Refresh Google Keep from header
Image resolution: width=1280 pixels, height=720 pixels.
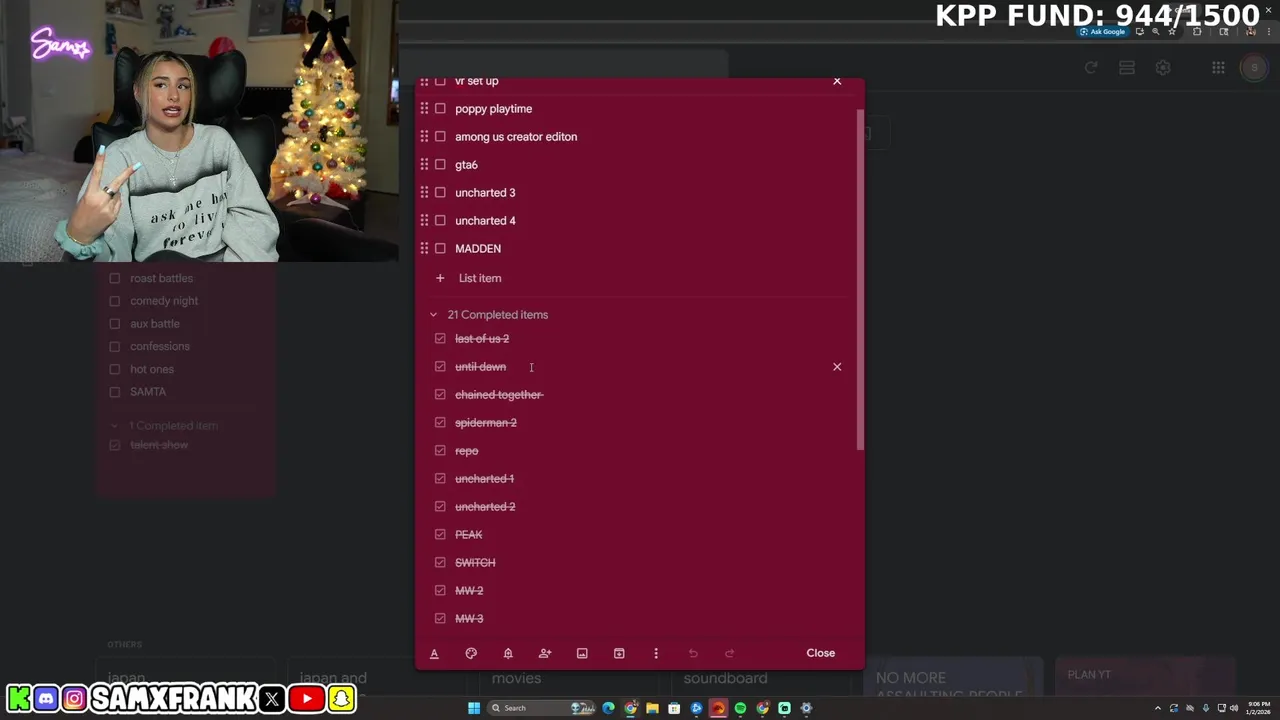[x=1091, y=68]
